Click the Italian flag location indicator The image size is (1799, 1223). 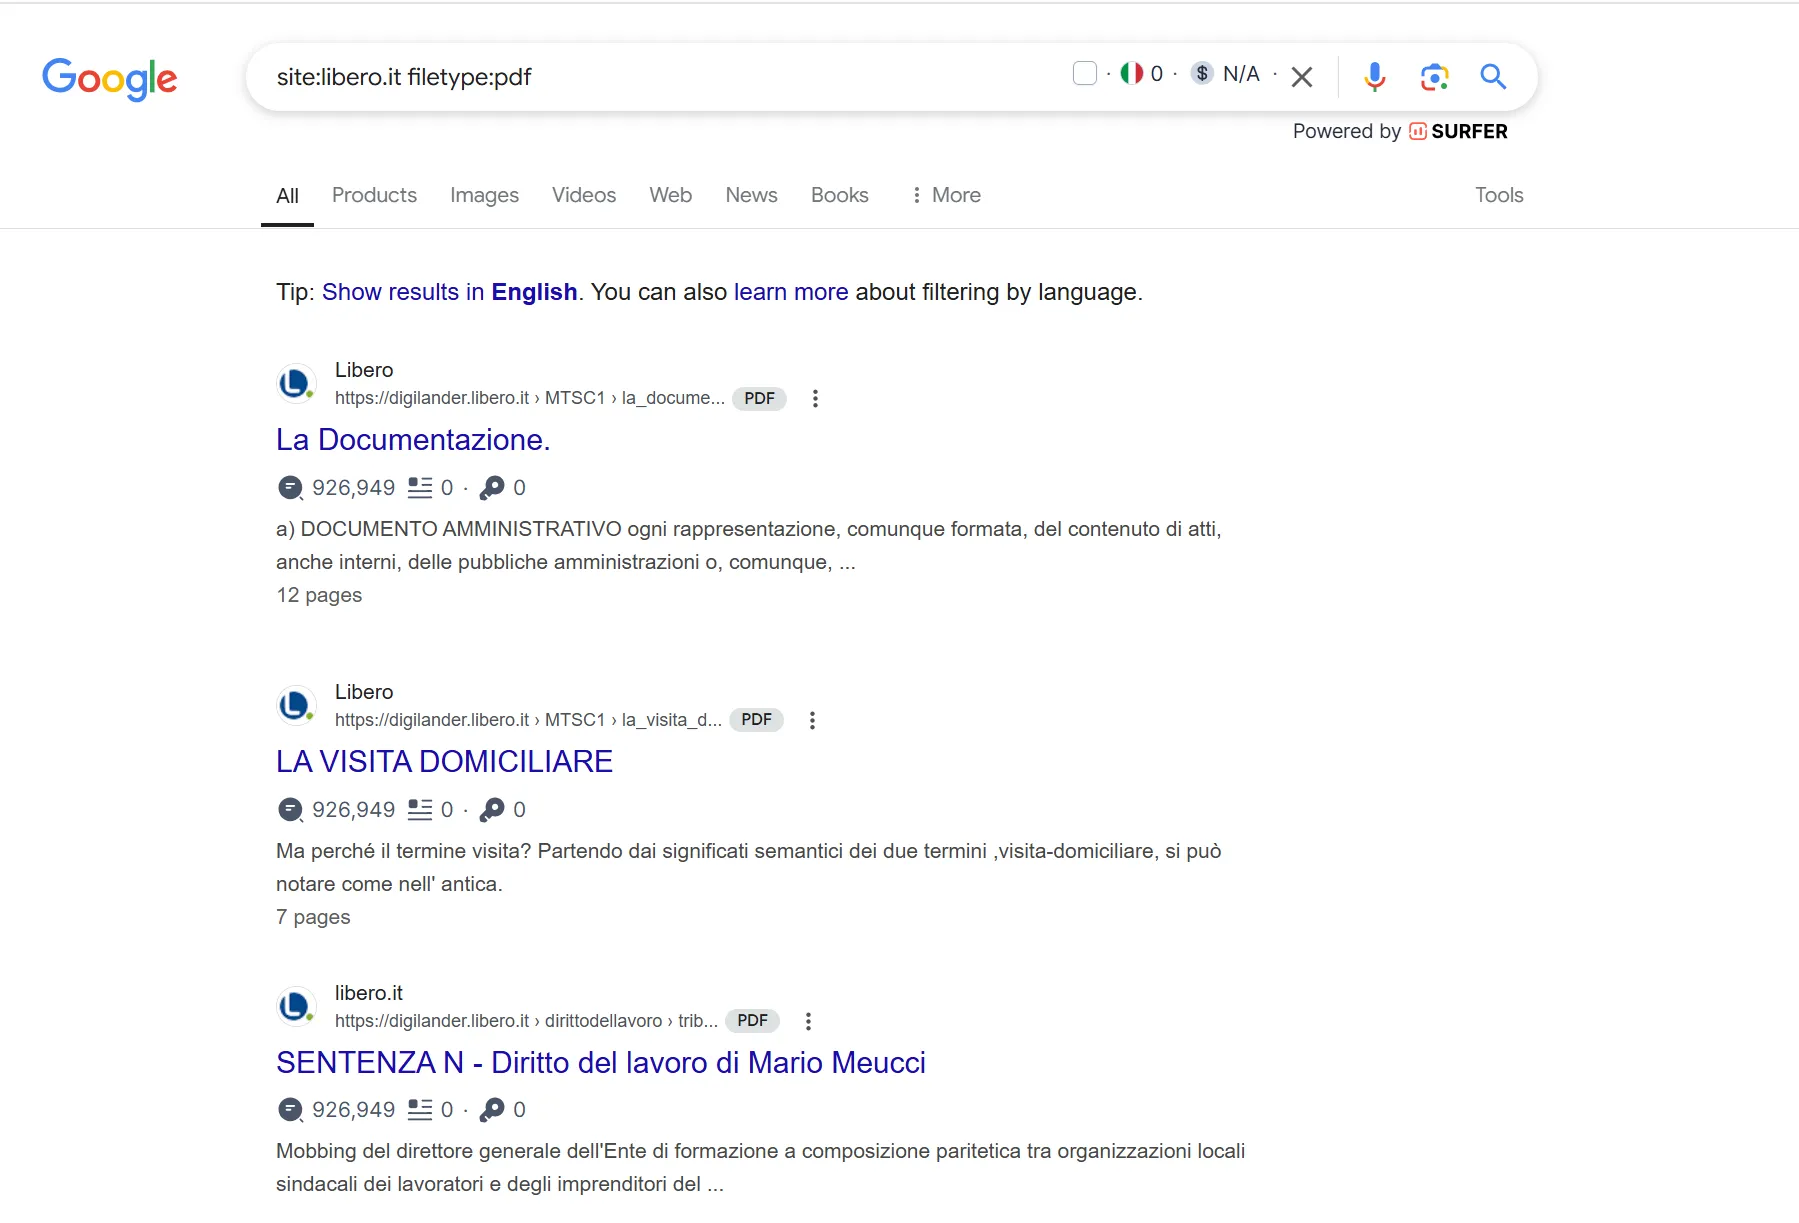[x=1131, y=73]
